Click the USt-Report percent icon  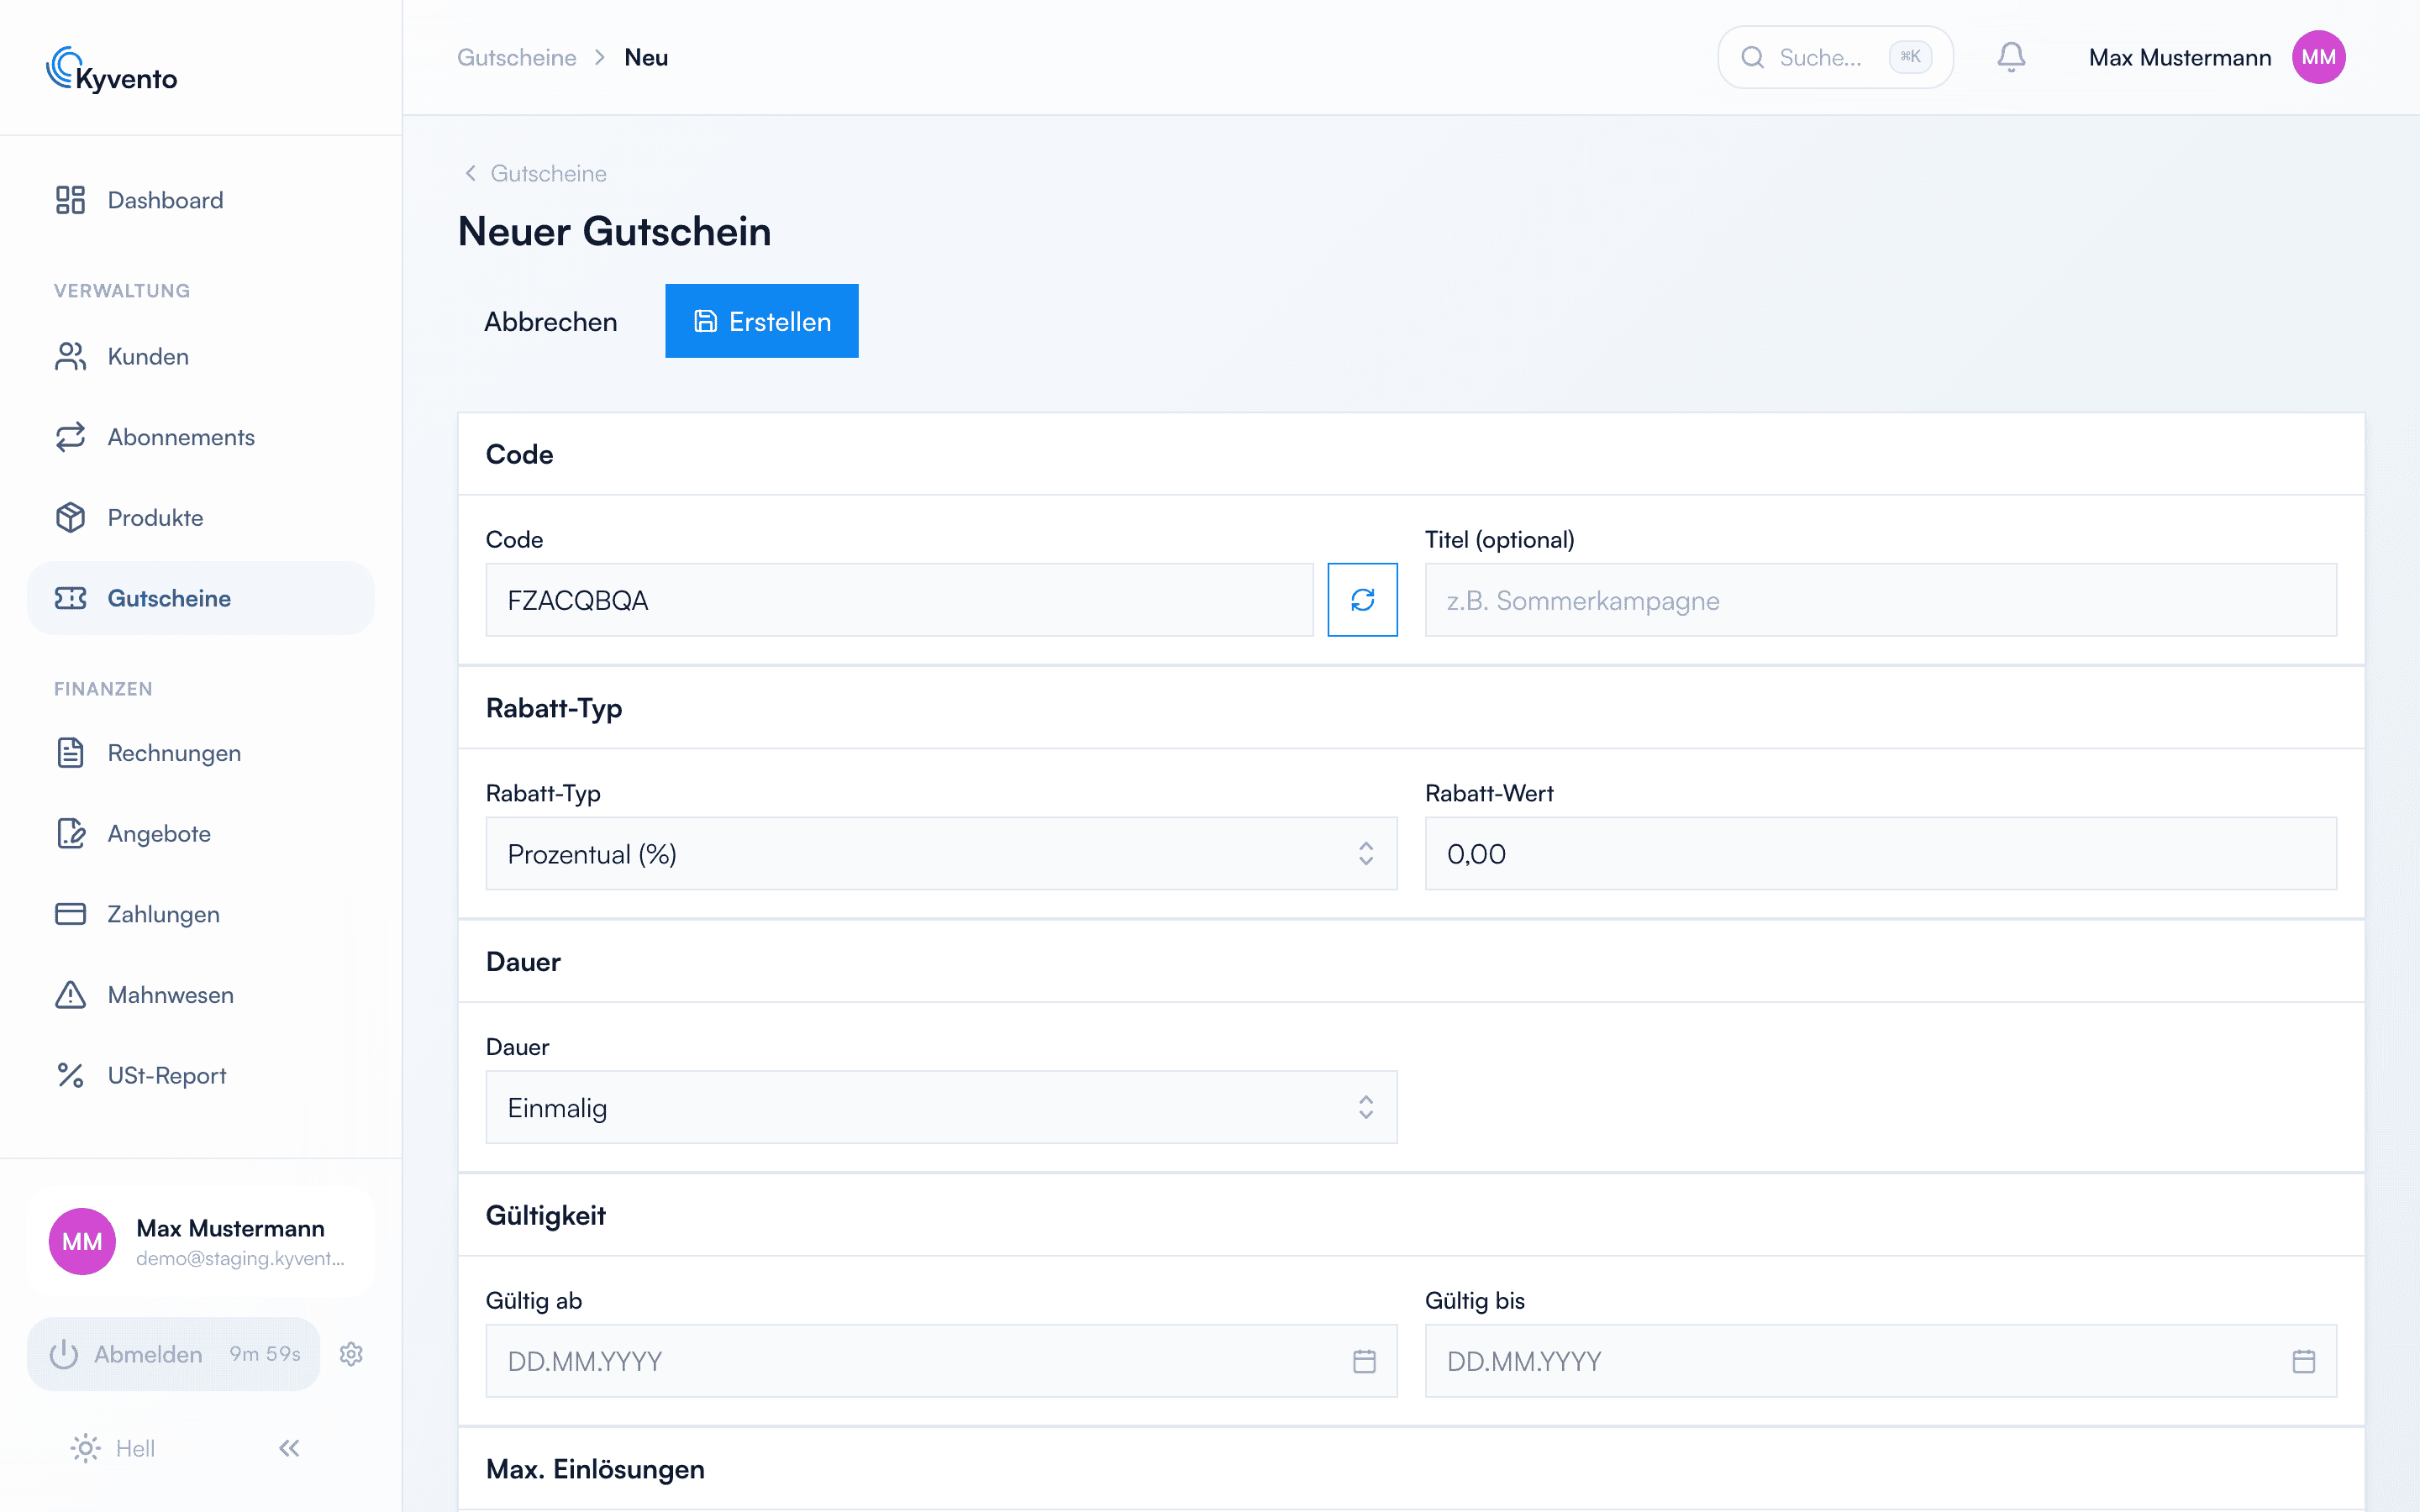(x=70, y=1075)
